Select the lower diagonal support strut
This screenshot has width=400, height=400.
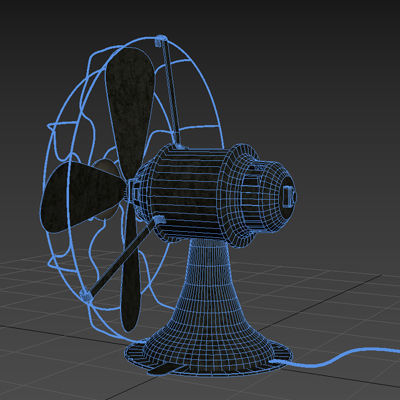(122, 258)
